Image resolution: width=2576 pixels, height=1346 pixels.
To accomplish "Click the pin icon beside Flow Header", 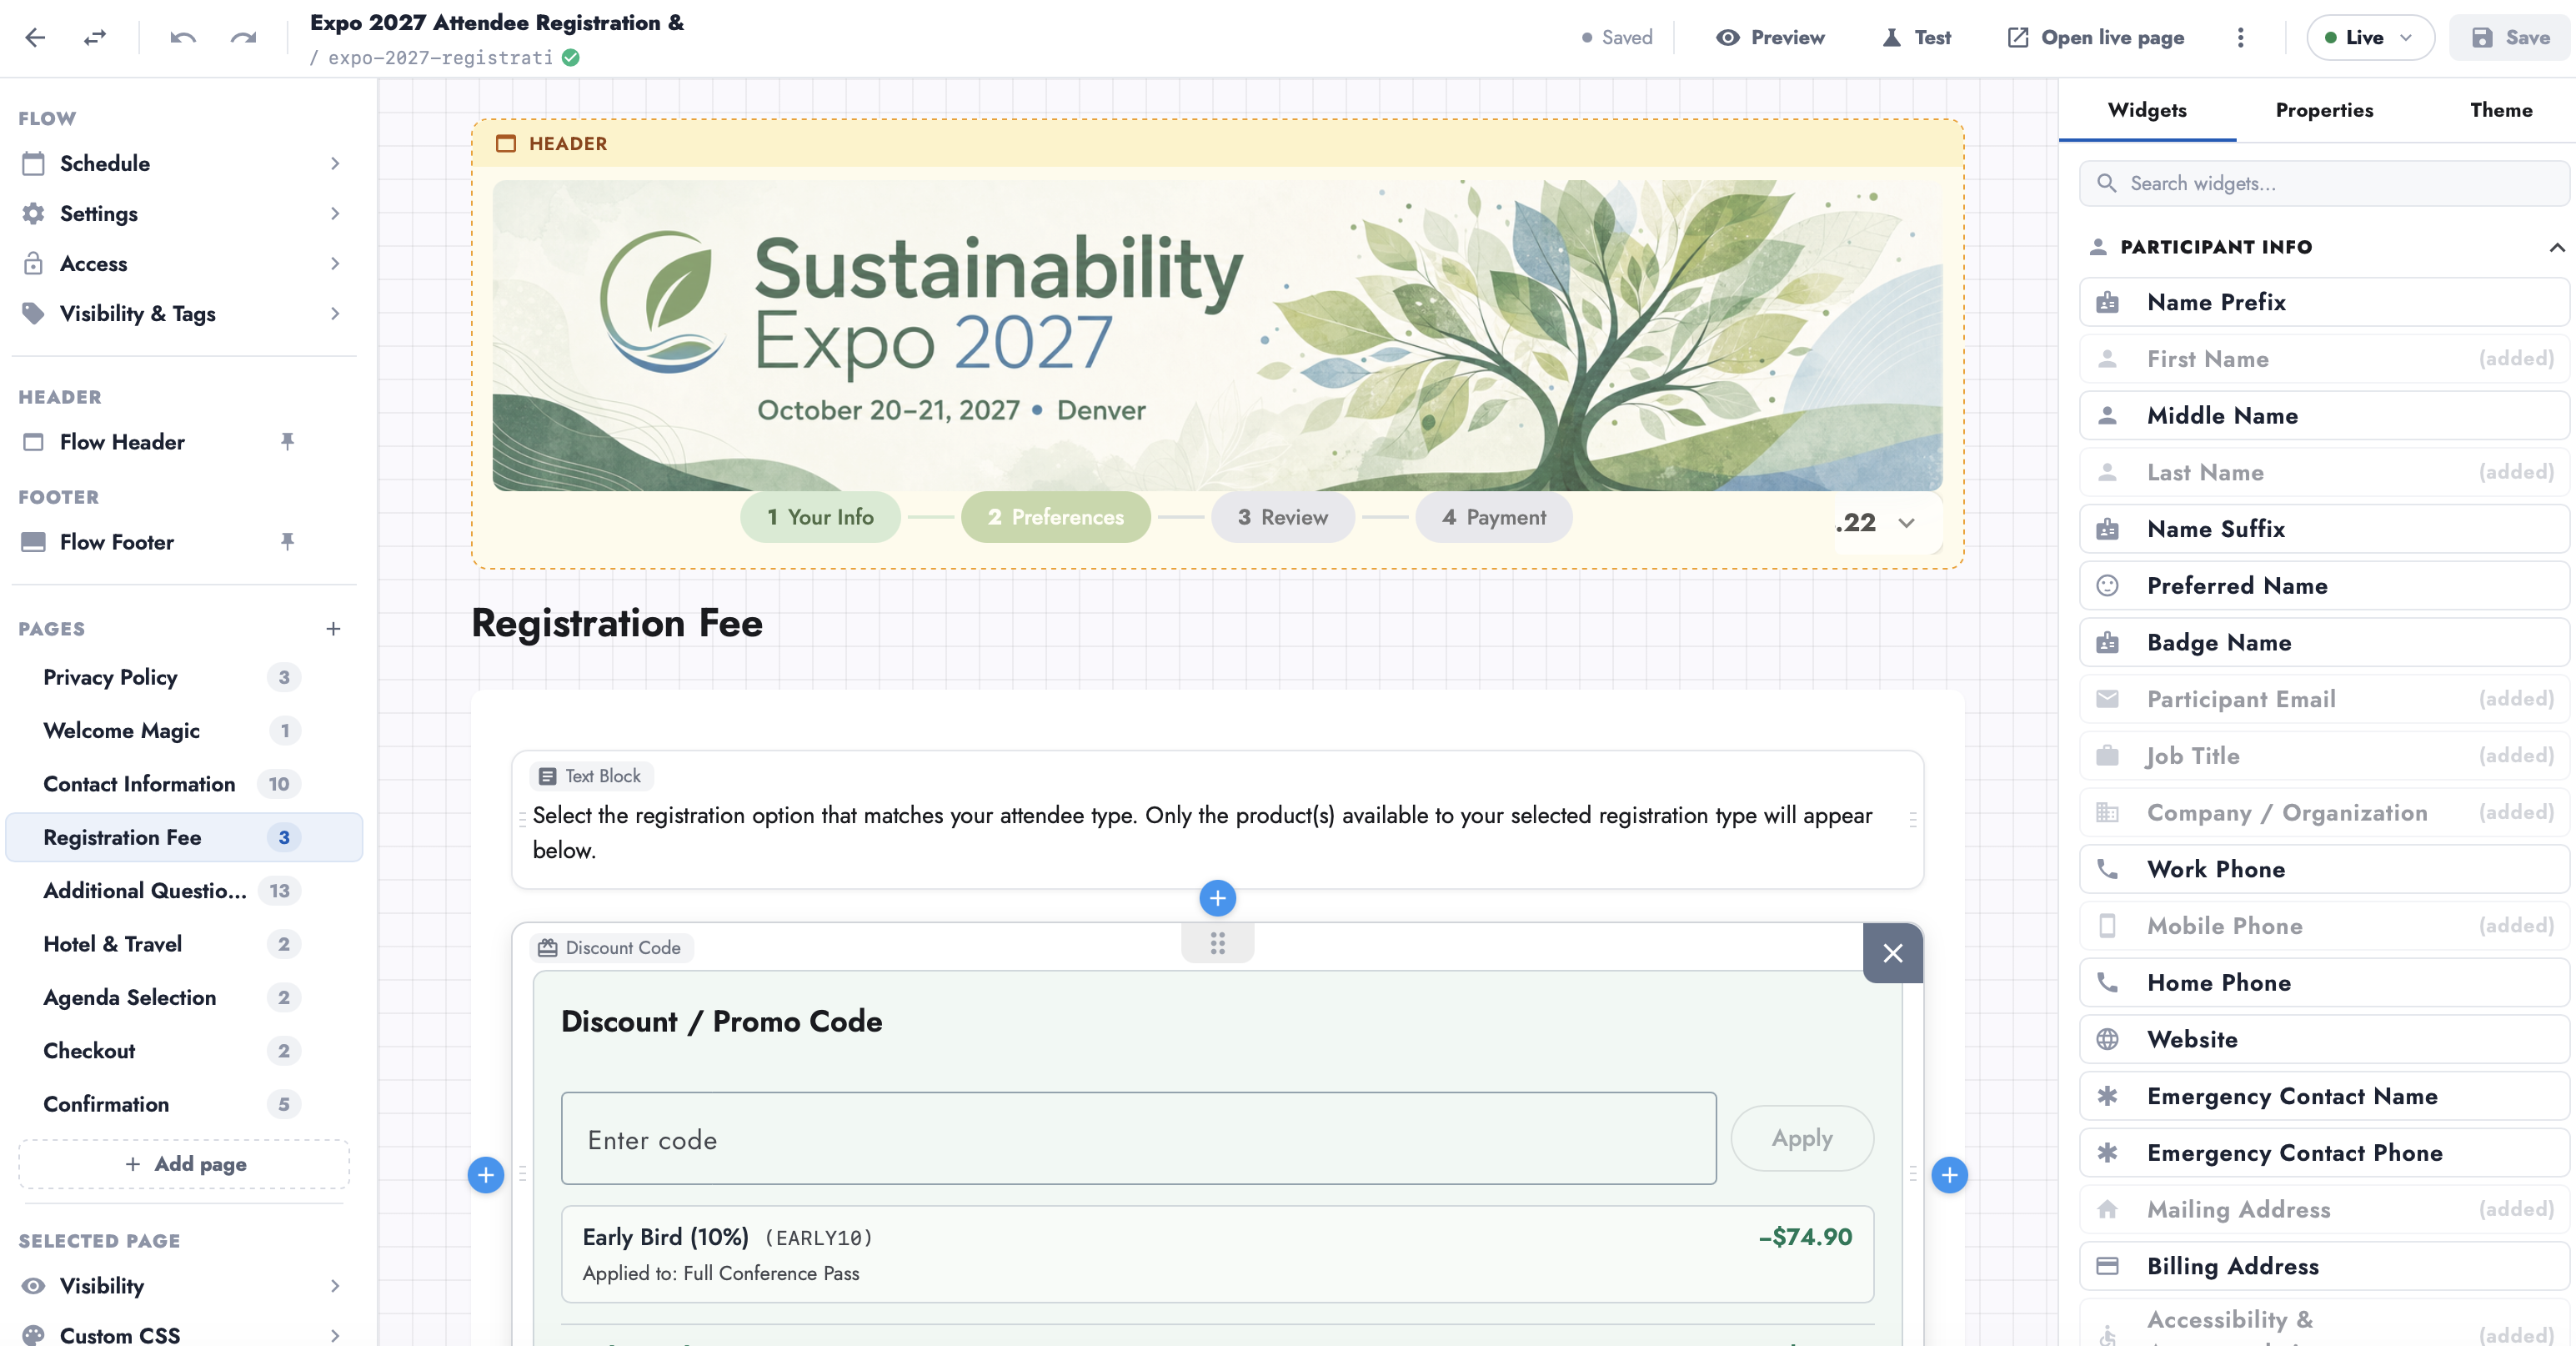I will point(287,441).
